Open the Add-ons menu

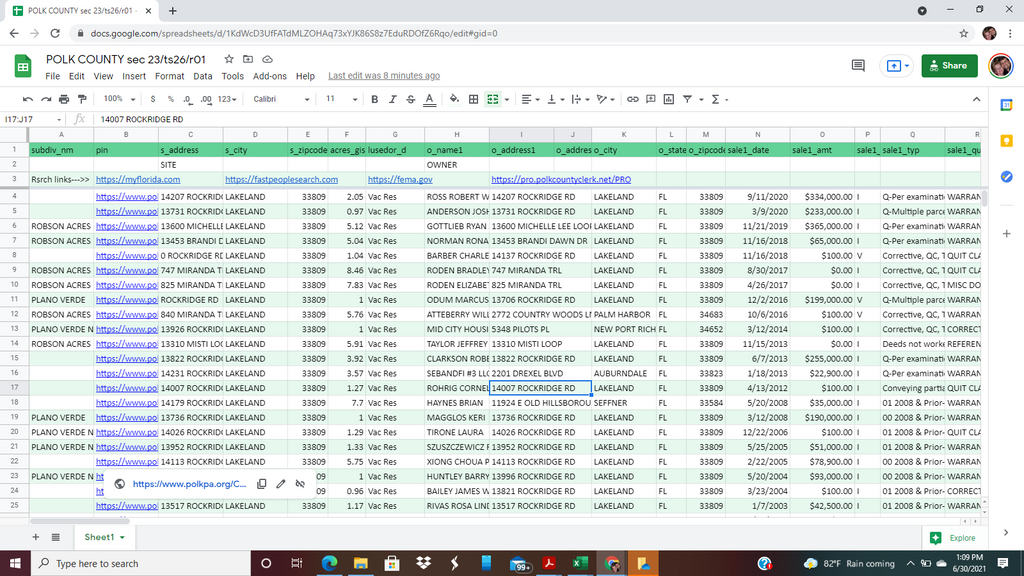(270, 76)
